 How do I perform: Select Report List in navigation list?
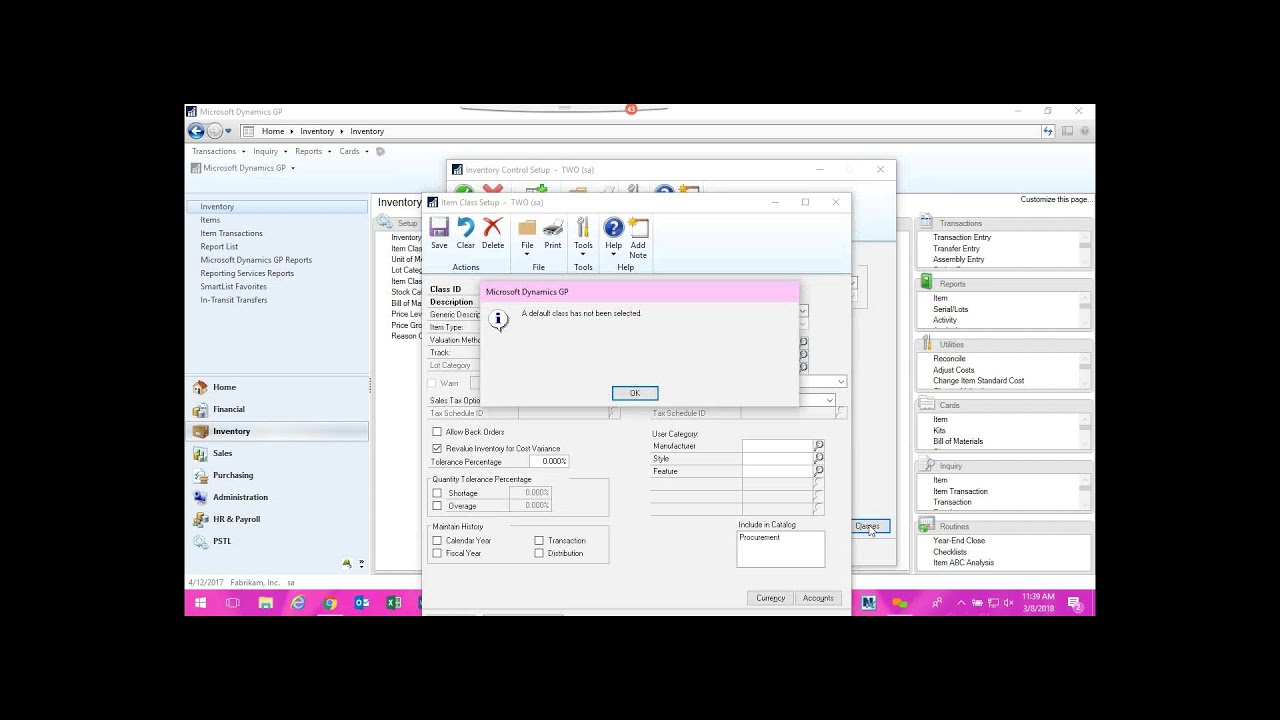219,246
